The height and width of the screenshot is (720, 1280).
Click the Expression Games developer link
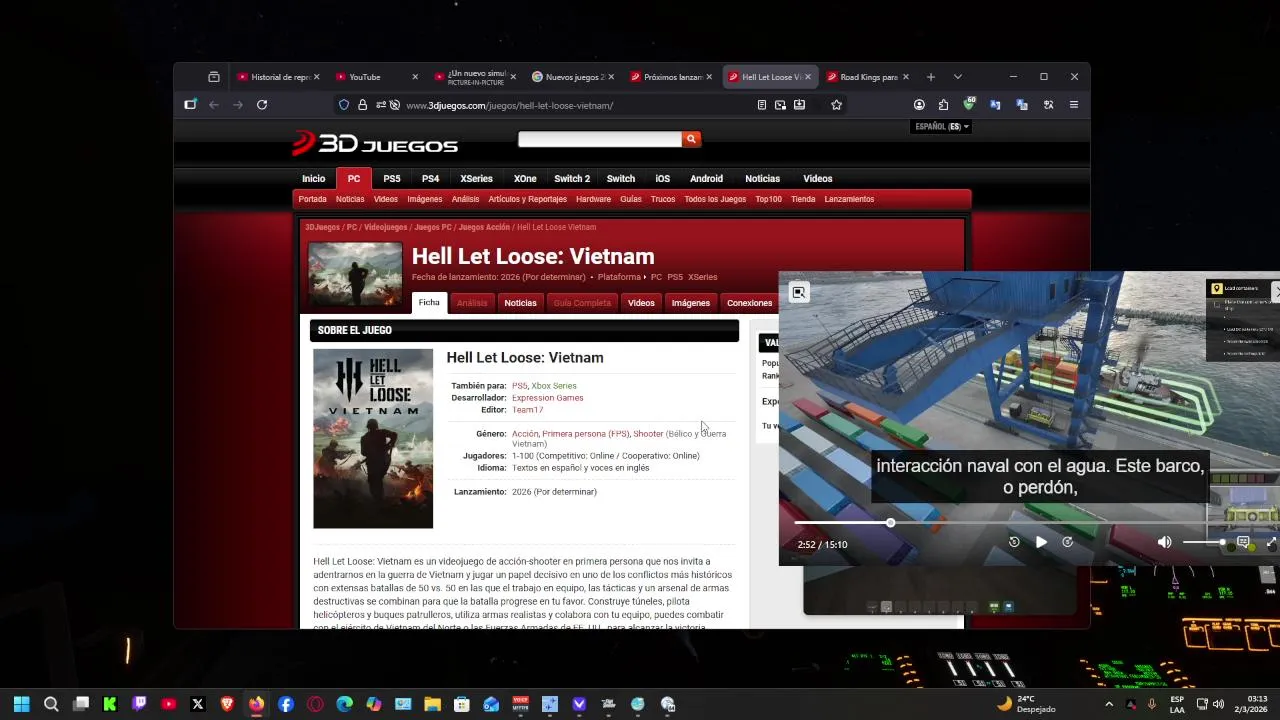pyautogui.click(x=547, y=398)
